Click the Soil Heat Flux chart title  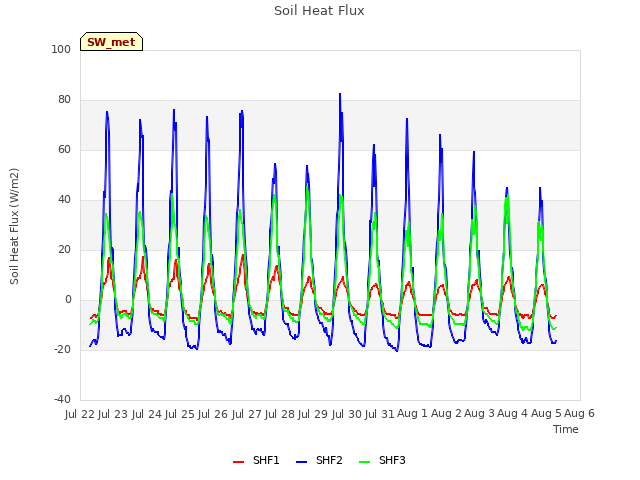[x=319, y=11]
